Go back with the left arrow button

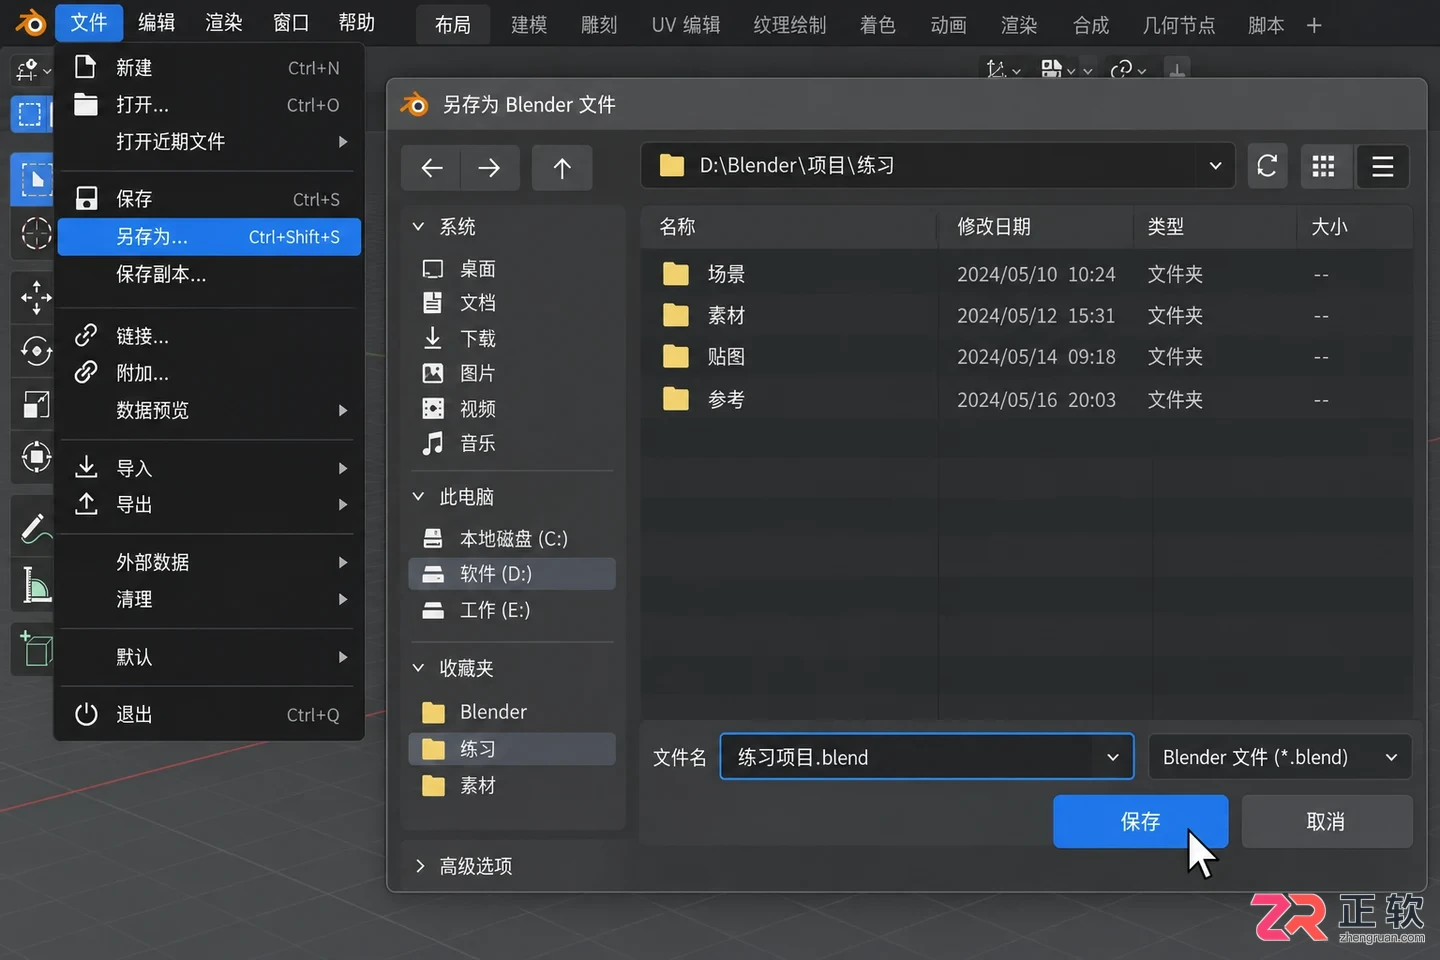point(431,167)
